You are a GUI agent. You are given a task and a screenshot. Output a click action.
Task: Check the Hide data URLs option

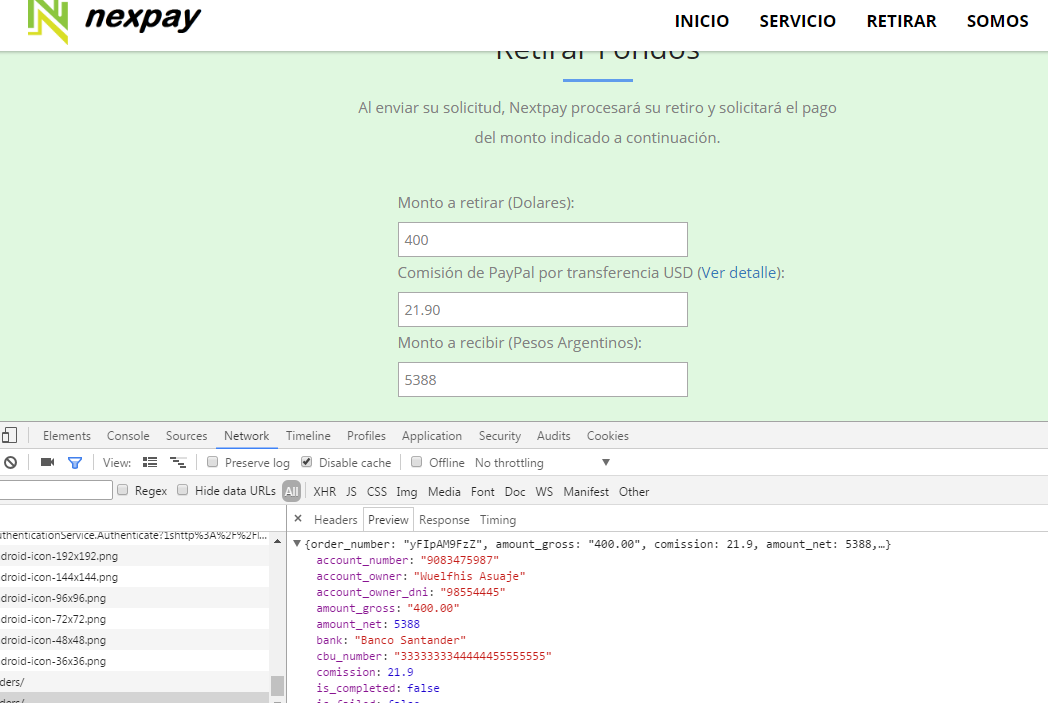pos(182,490)
